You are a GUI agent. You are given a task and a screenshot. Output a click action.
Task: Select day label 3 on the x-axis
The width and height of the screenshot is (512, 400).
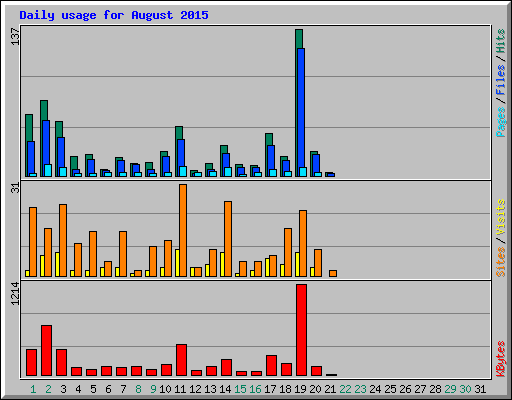point(63,389)
